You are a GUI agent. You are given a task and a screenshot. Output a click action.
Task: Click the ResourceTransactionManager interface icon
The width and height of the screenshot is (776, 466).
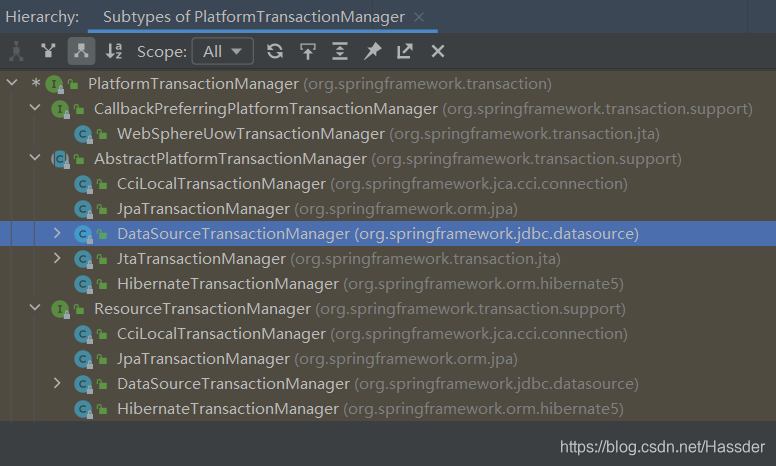(60, 310)
